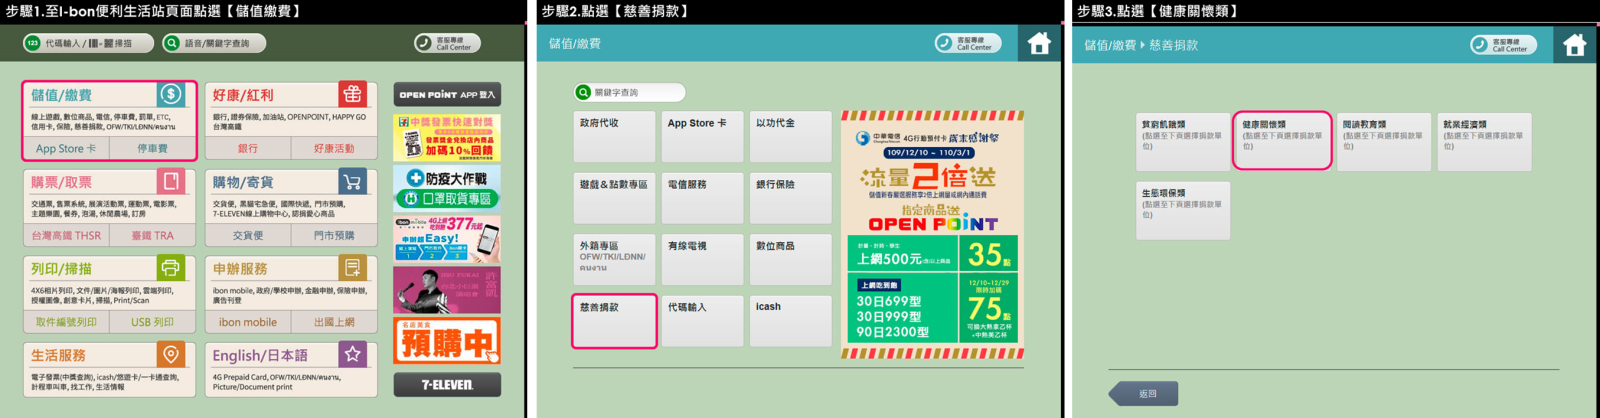Screen dimensions: 1600x418
Task: Open the 購物/寄貨 category title
Action: 243,182
